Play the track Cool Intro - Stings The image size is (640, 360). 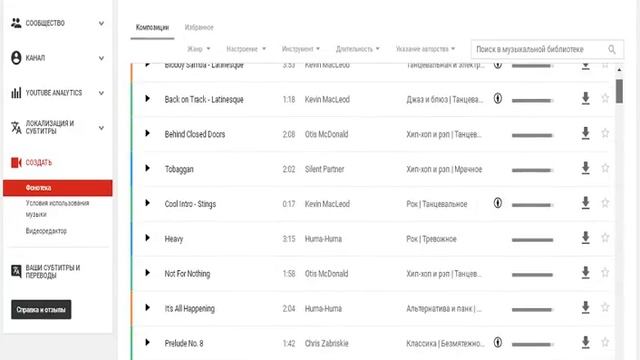coord(147,203)
